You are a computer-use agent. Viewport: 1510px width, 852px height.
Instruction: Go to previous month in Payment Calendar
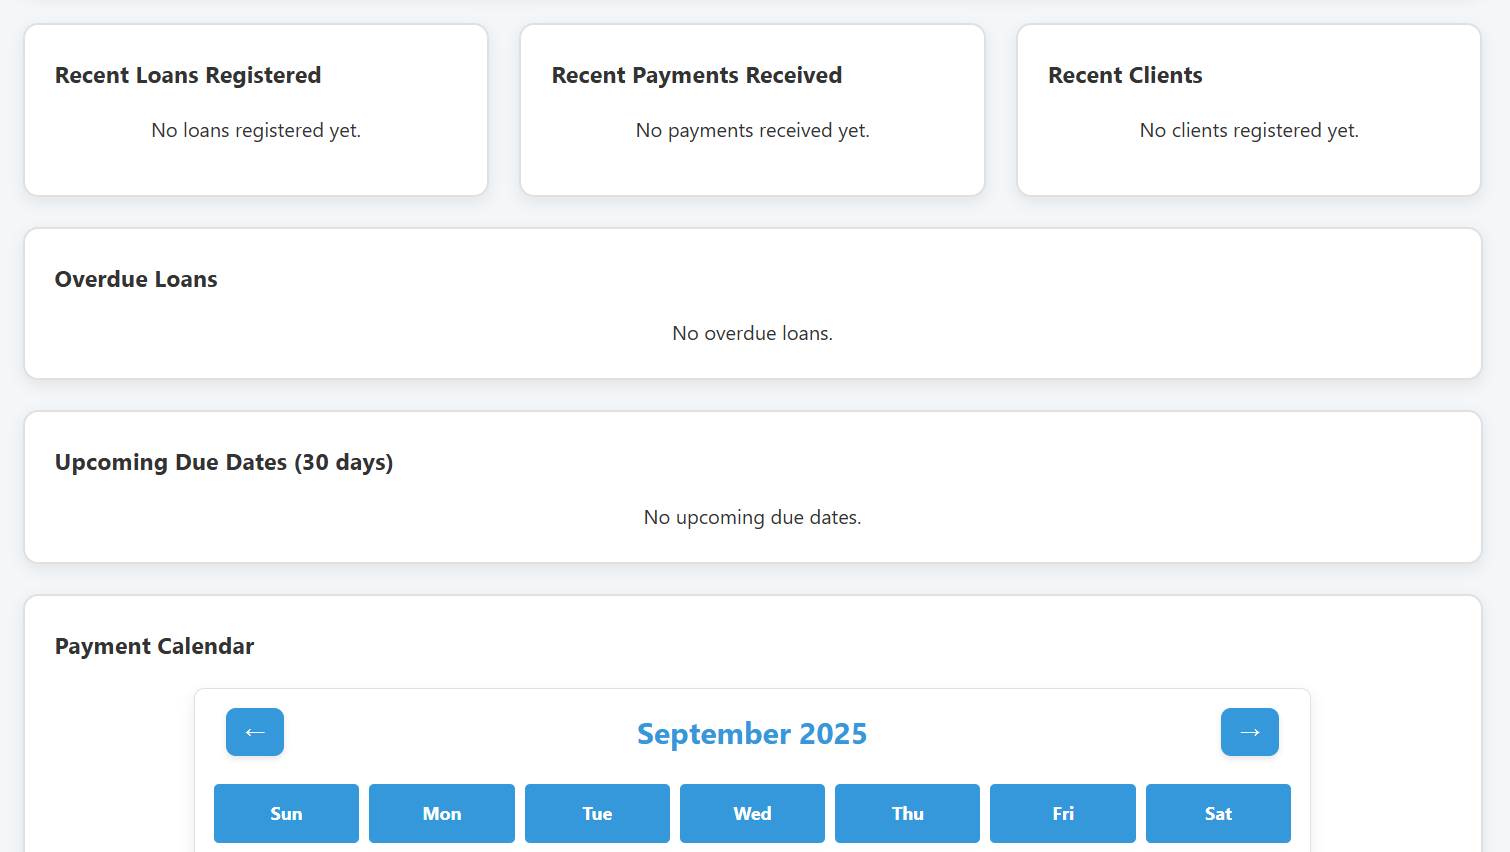[x=255, y=732]
